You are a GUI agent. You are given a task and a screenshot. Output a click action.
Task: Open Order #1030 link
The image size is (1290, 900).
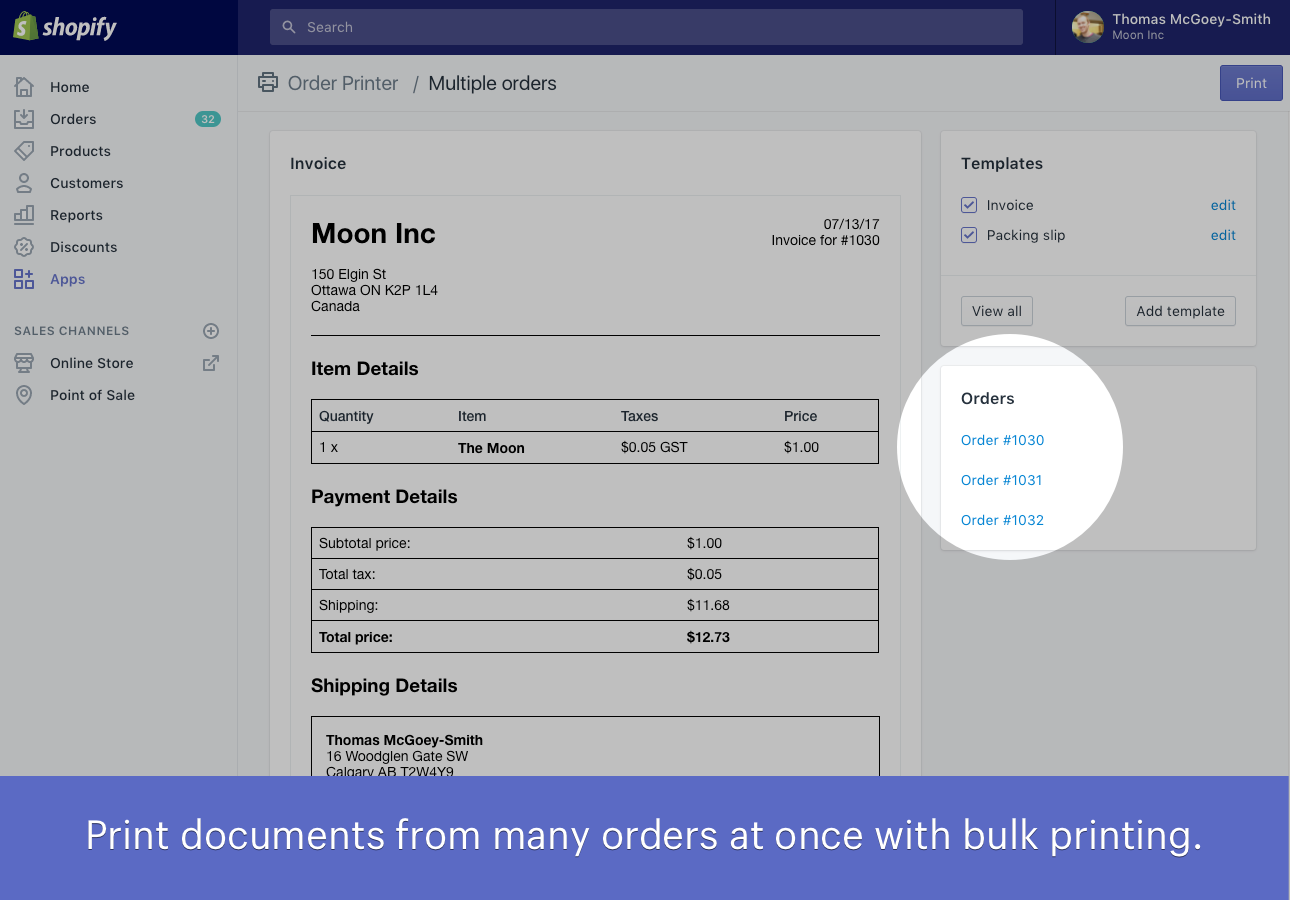coord(1002,440)
